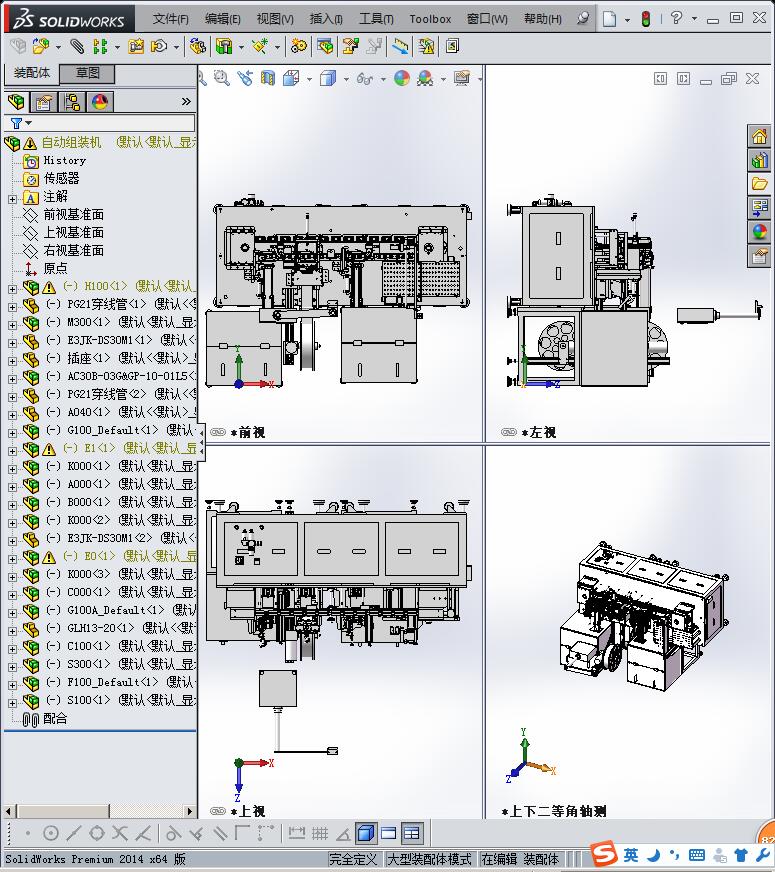Click the link views icon beside *前视
The image size is (775, 872).
[x=218, y=432]
